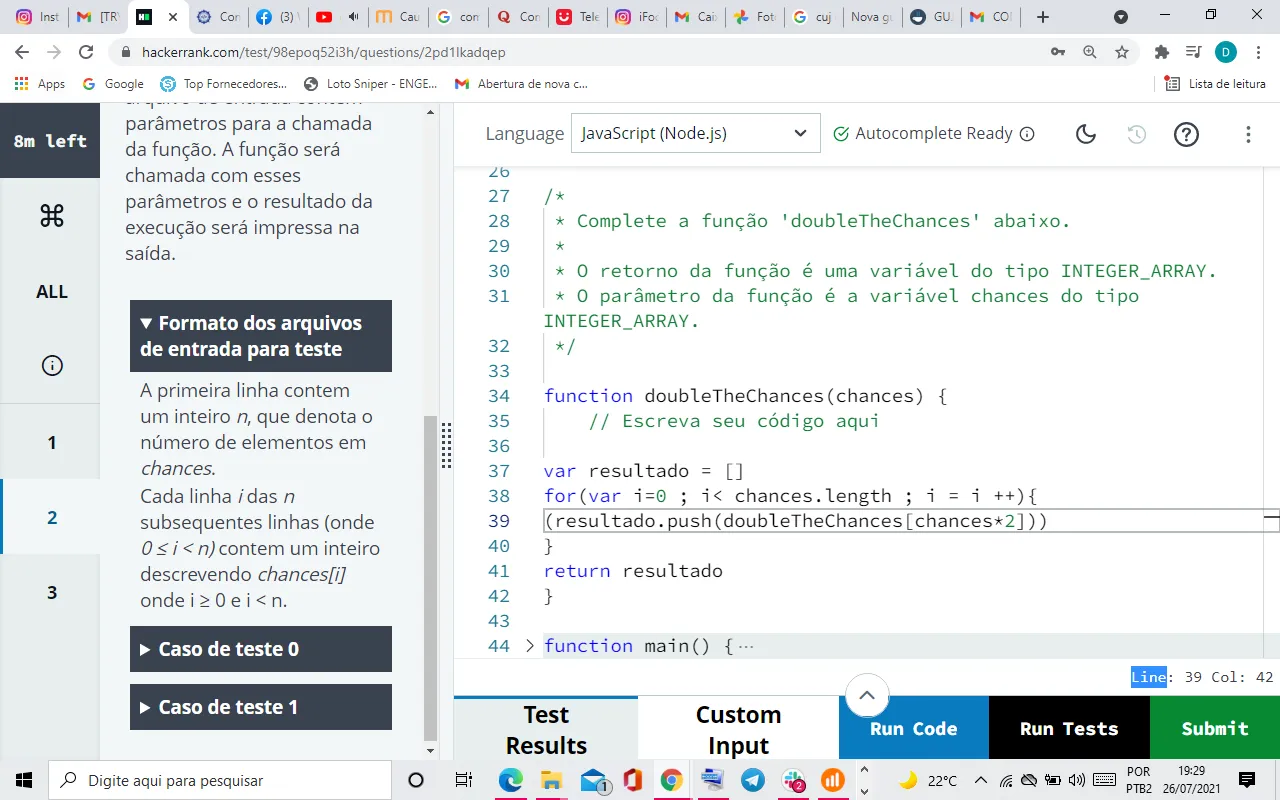Unfold the collapsed main function on line 44
The image size is (1280, 800).
pos(530,646)
